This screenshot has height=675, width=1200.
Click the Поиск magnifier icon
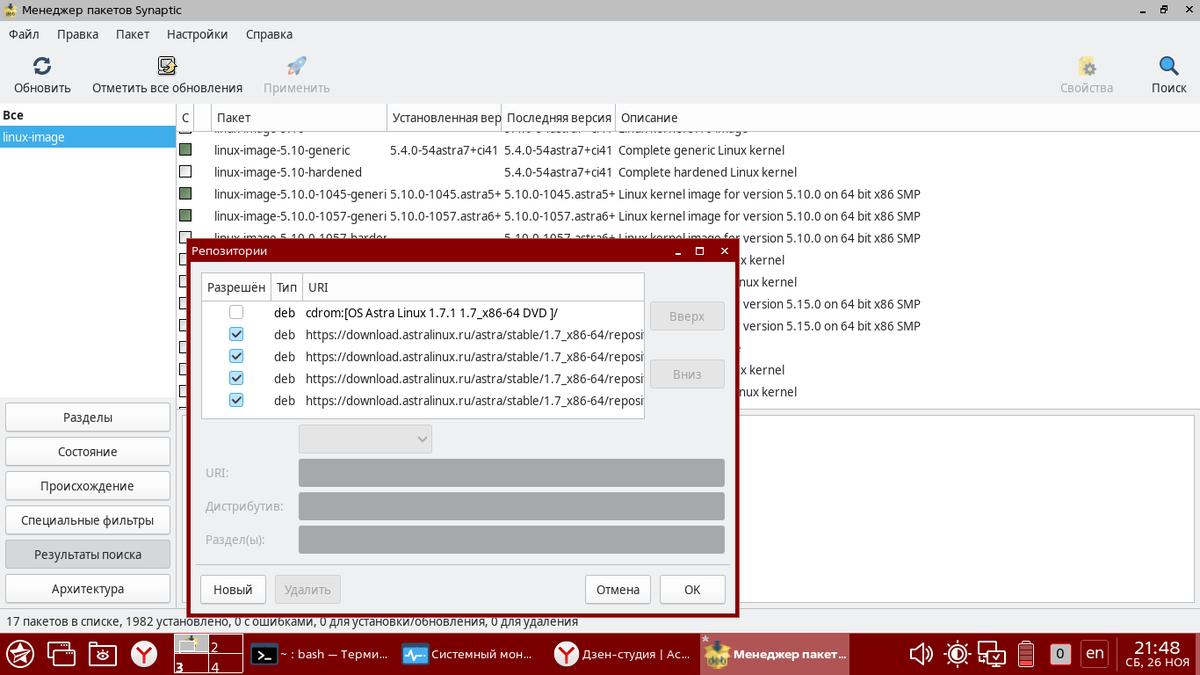coord(1168,66)
